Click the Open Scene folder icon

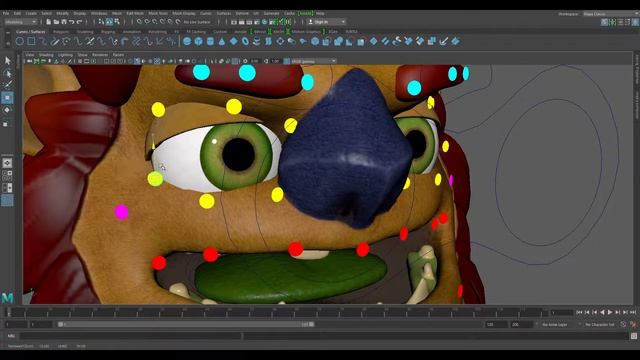(56, 22)
